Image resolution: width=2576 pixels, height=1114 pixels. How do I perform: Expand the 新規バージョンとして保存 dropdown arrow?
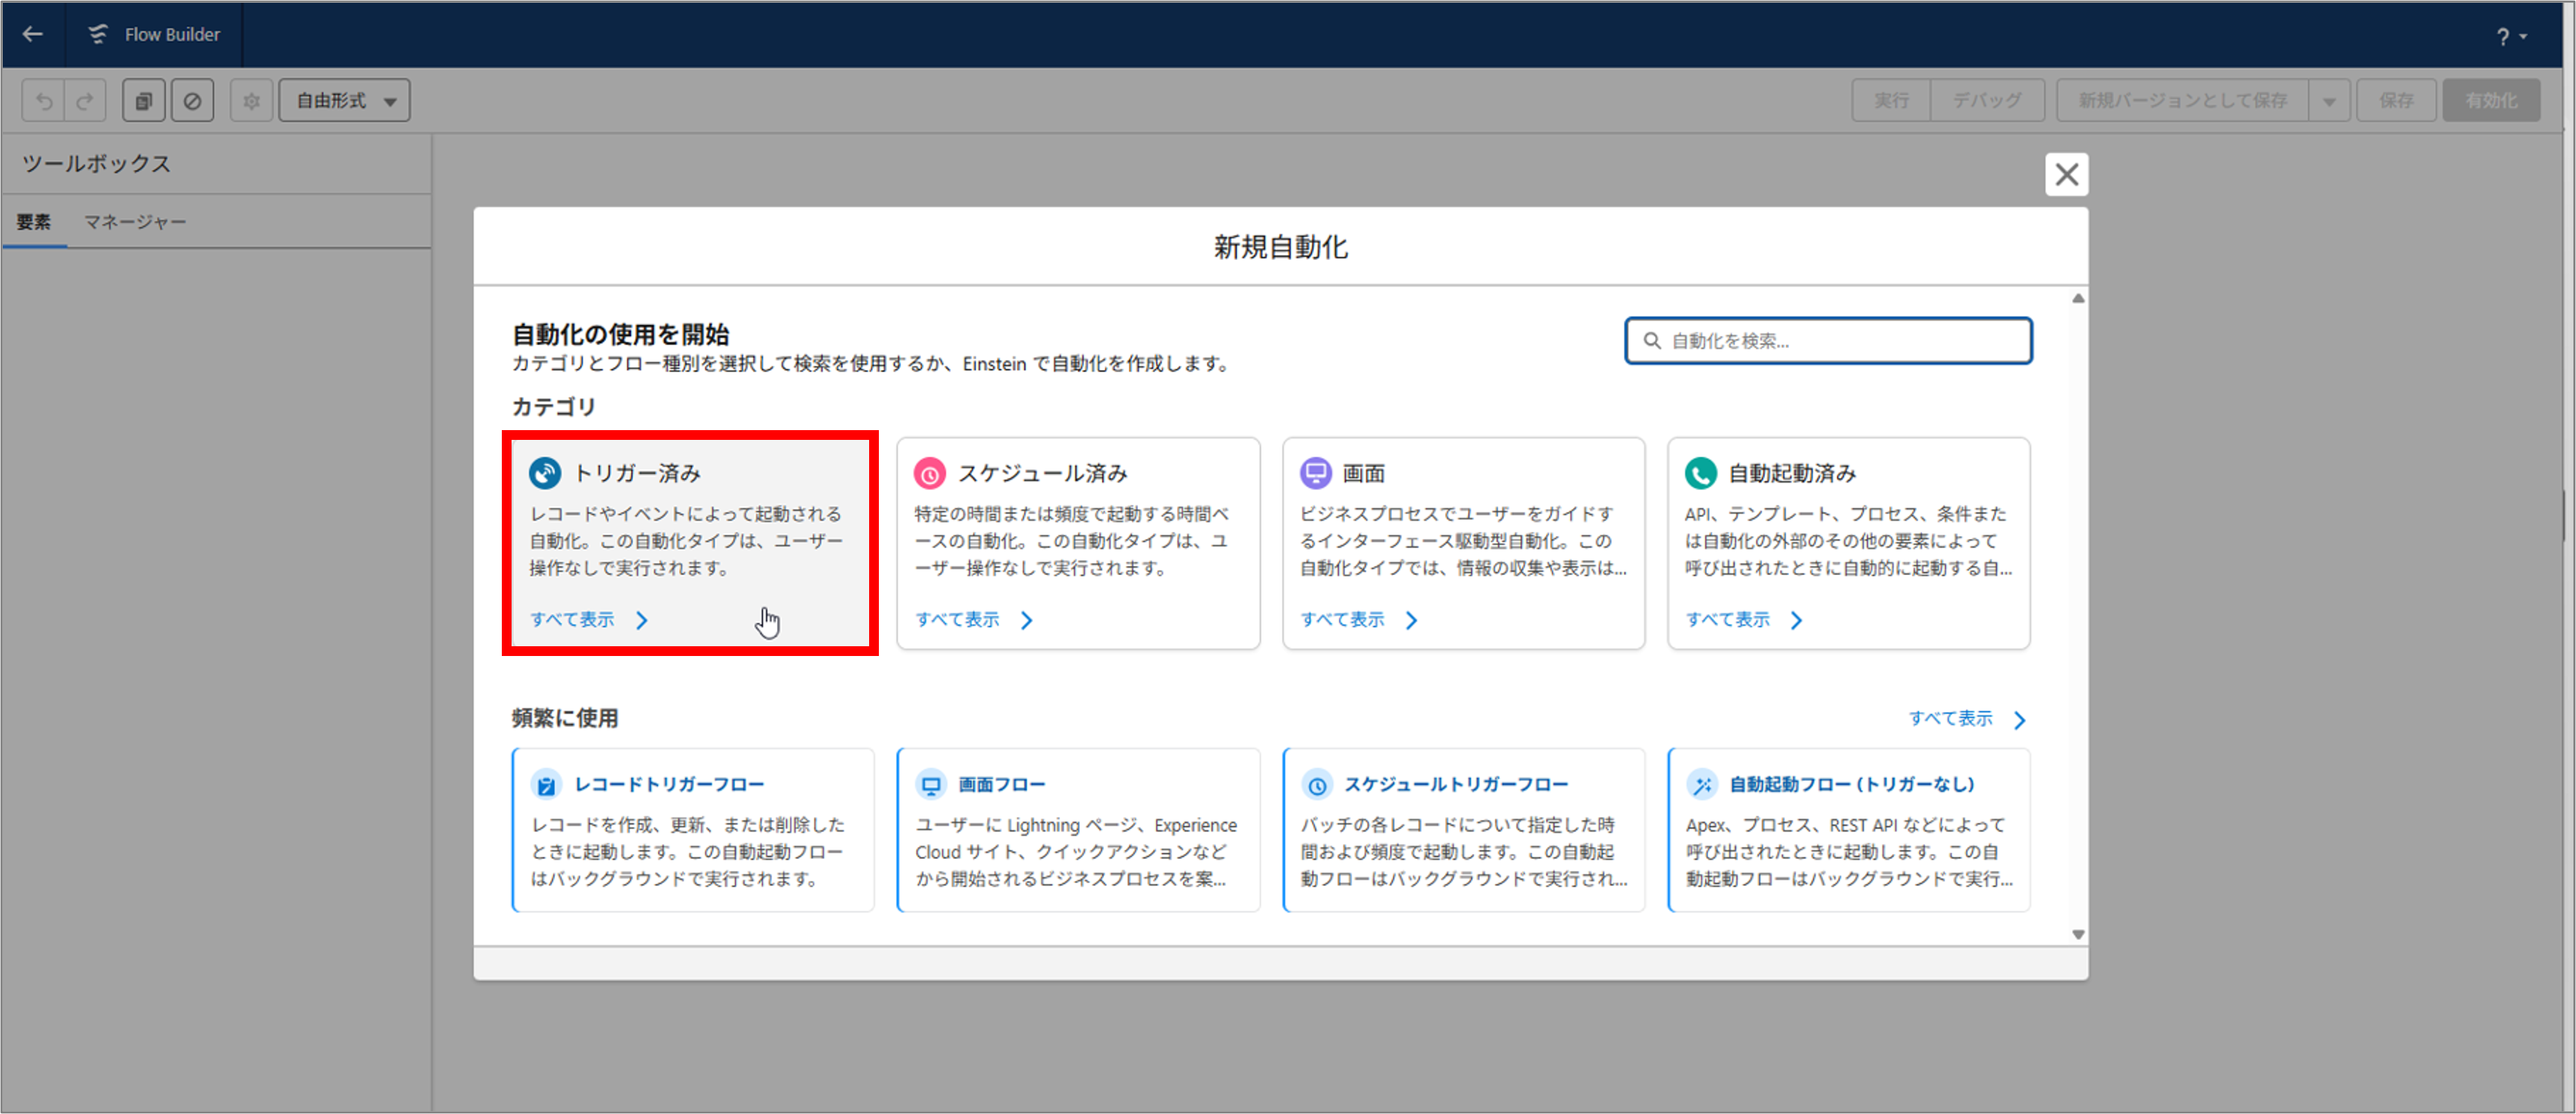pos(2330,100)
